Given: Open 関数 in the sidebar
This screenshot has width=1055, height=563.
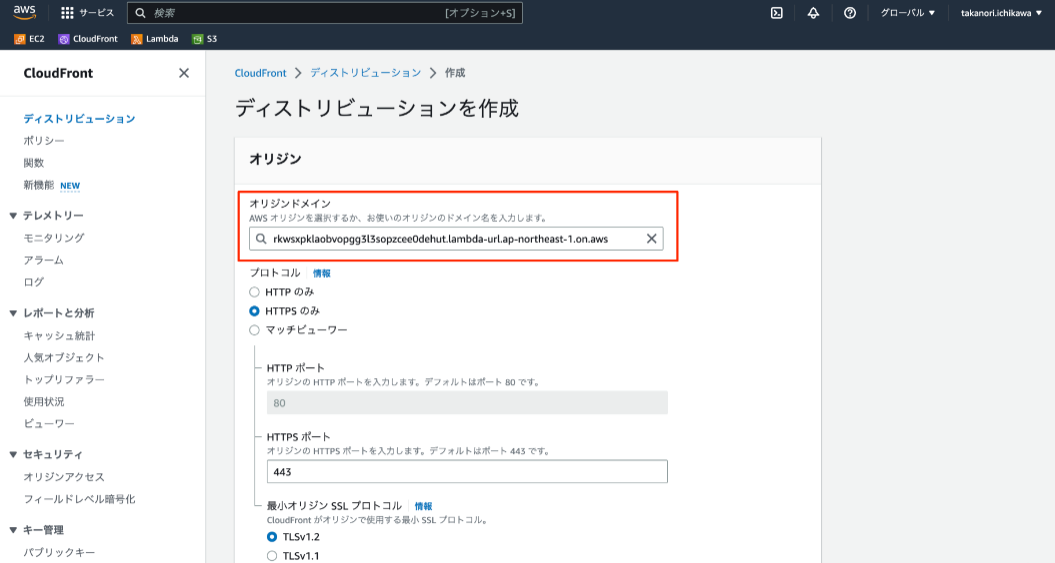Looking at the screenshot, I should pyautogui.click(x=34, y=163).
